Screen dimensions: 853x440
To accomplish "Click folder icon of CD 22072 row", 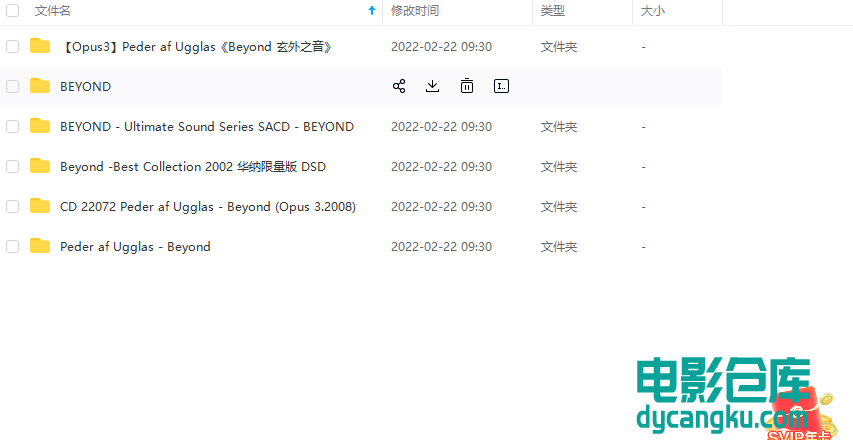I will 40,206.
